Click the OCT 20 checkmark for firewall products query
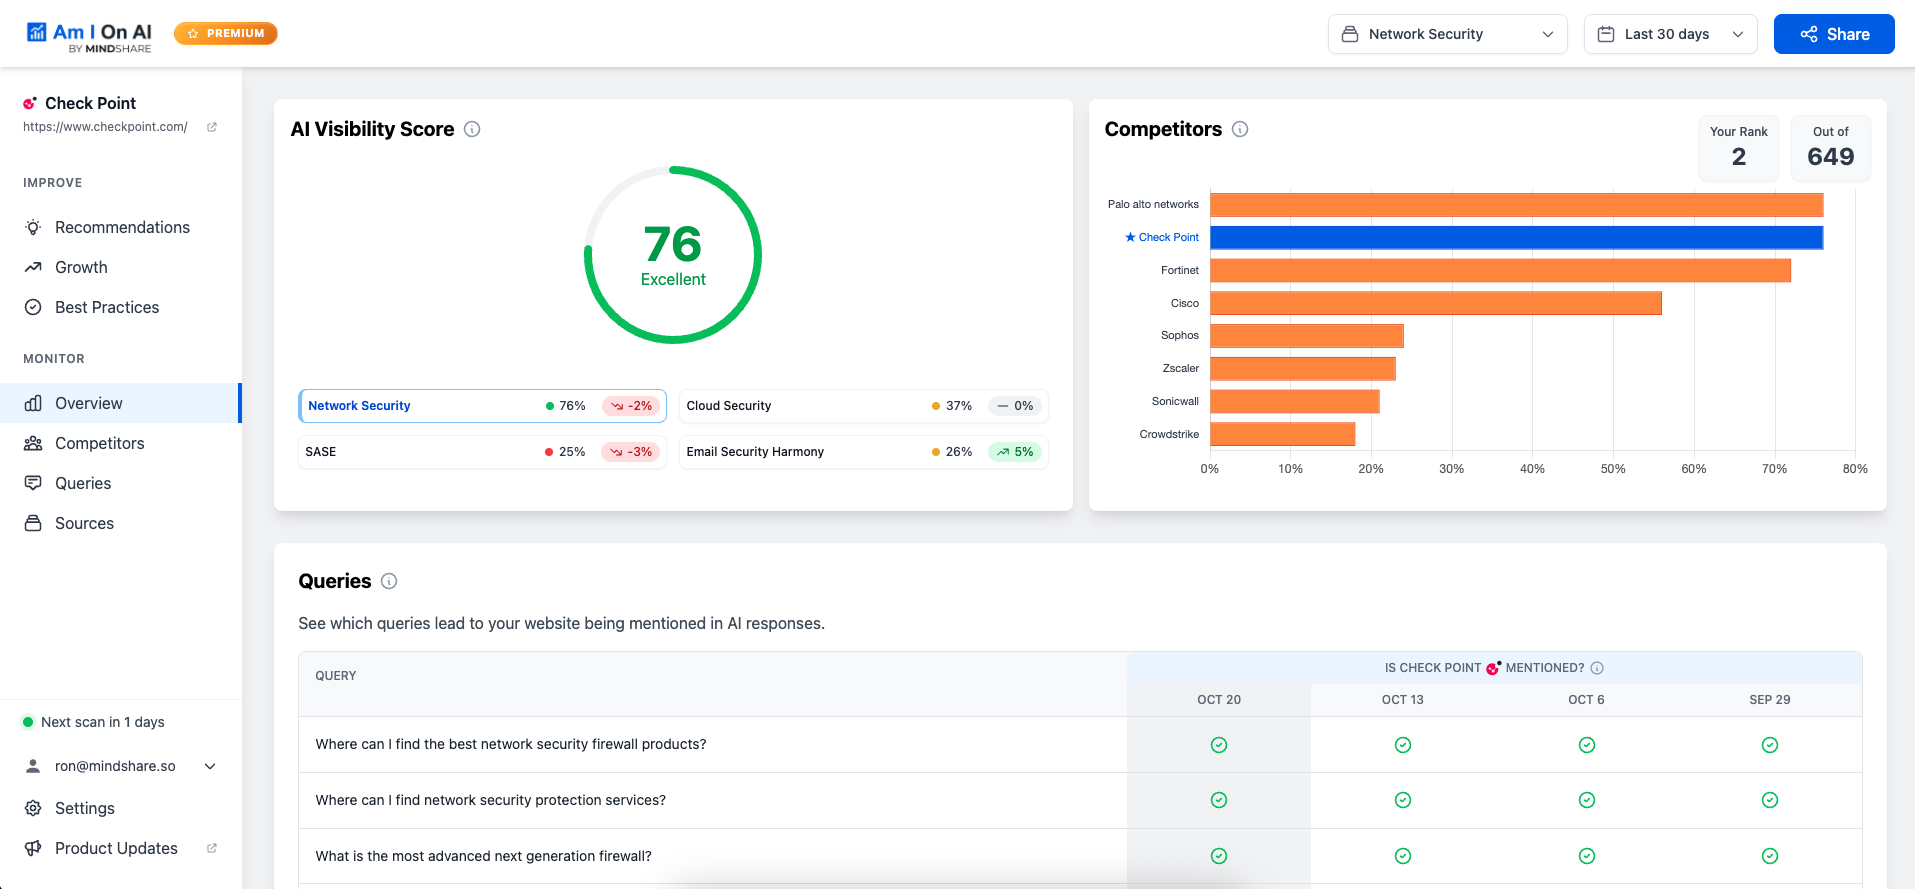1915x889 pixels. tap(1219, 745)
